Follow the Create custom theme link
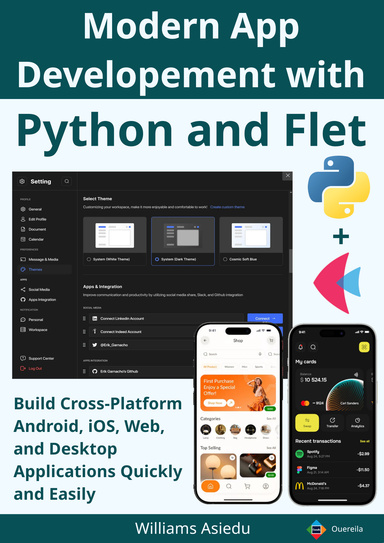This screenshot has height=543, width=384. (227, 207)
